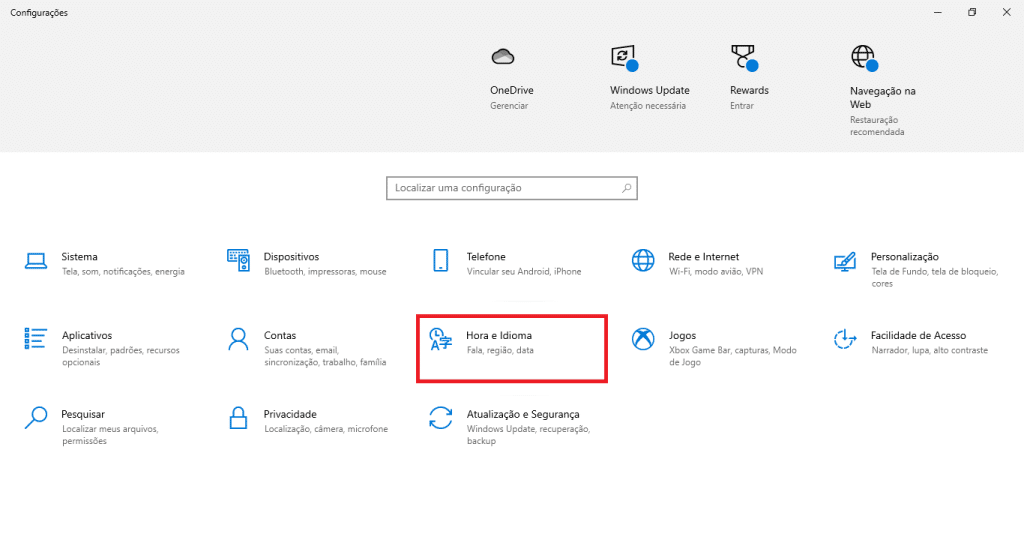Viewport: 1024px width, 546px height.
Task: Click the search magnifier in search box
Action: (626, 188)
